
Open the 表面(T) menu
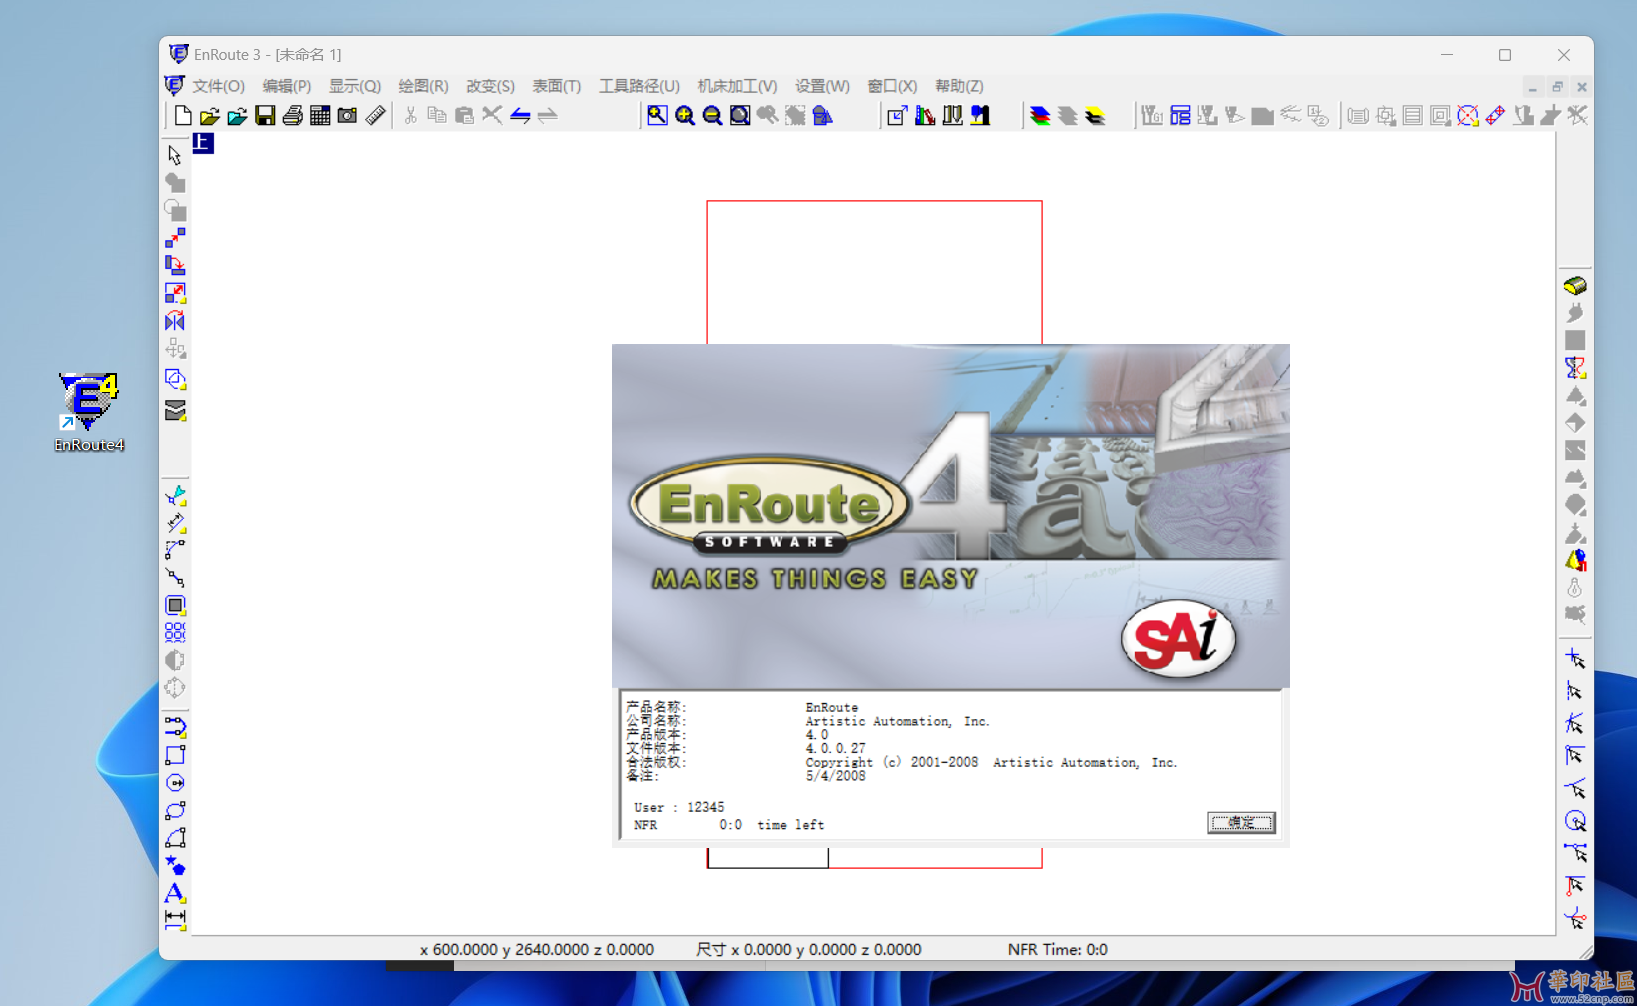tap(556, 86)
